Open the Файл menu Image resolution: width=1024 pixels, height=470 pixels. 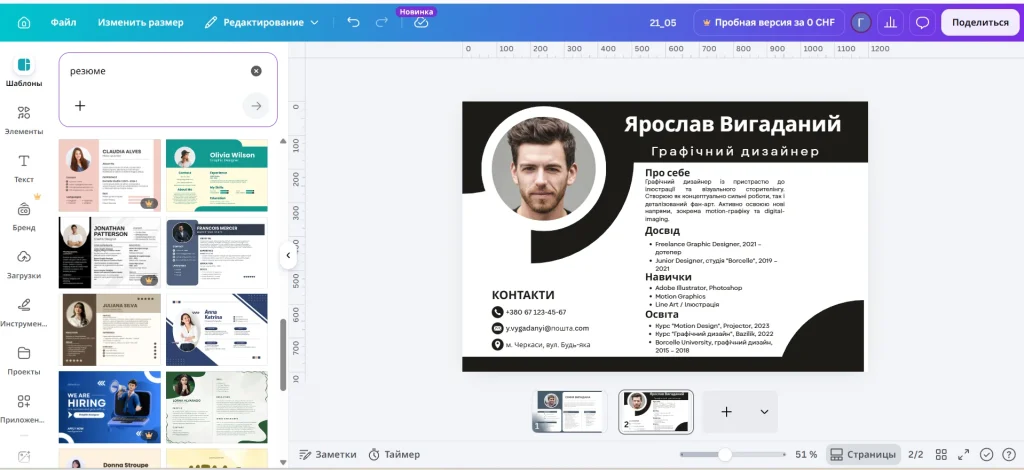click(x=63, y=22)
